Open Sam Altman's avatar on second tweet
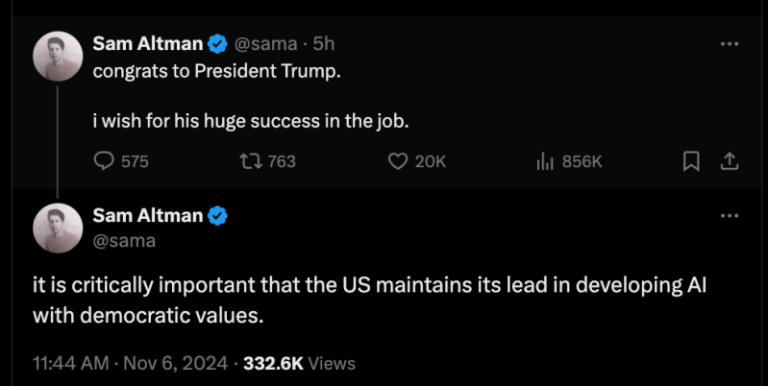The width and height of the screenshot is (768, 386). pos(57,228)
